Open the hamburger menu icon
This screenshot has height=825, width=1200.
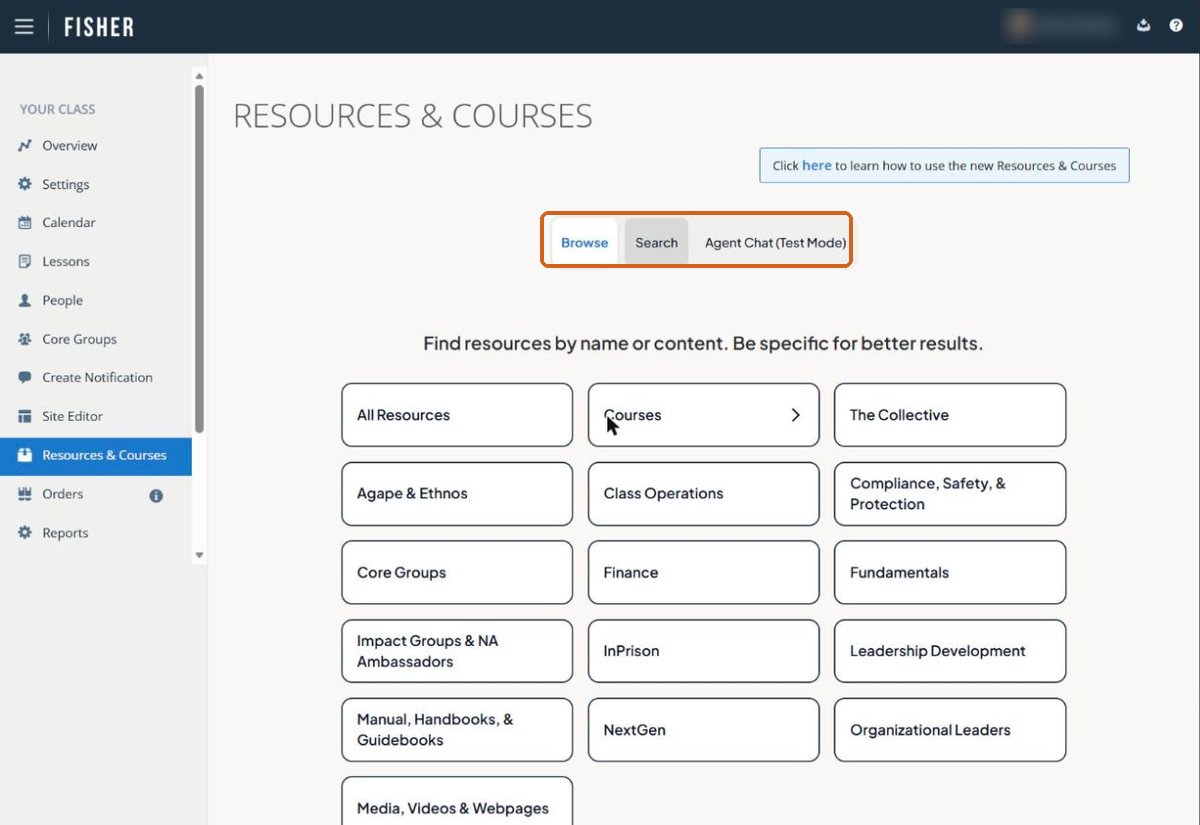coord(24,27)
